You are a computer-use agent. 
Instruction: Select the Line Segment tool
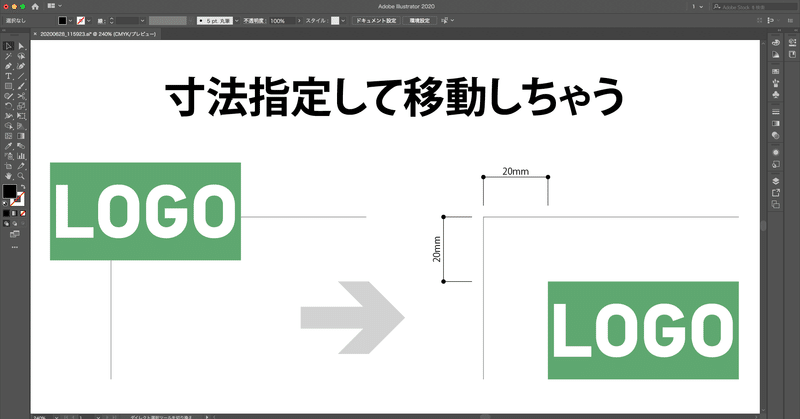(21, 76)
